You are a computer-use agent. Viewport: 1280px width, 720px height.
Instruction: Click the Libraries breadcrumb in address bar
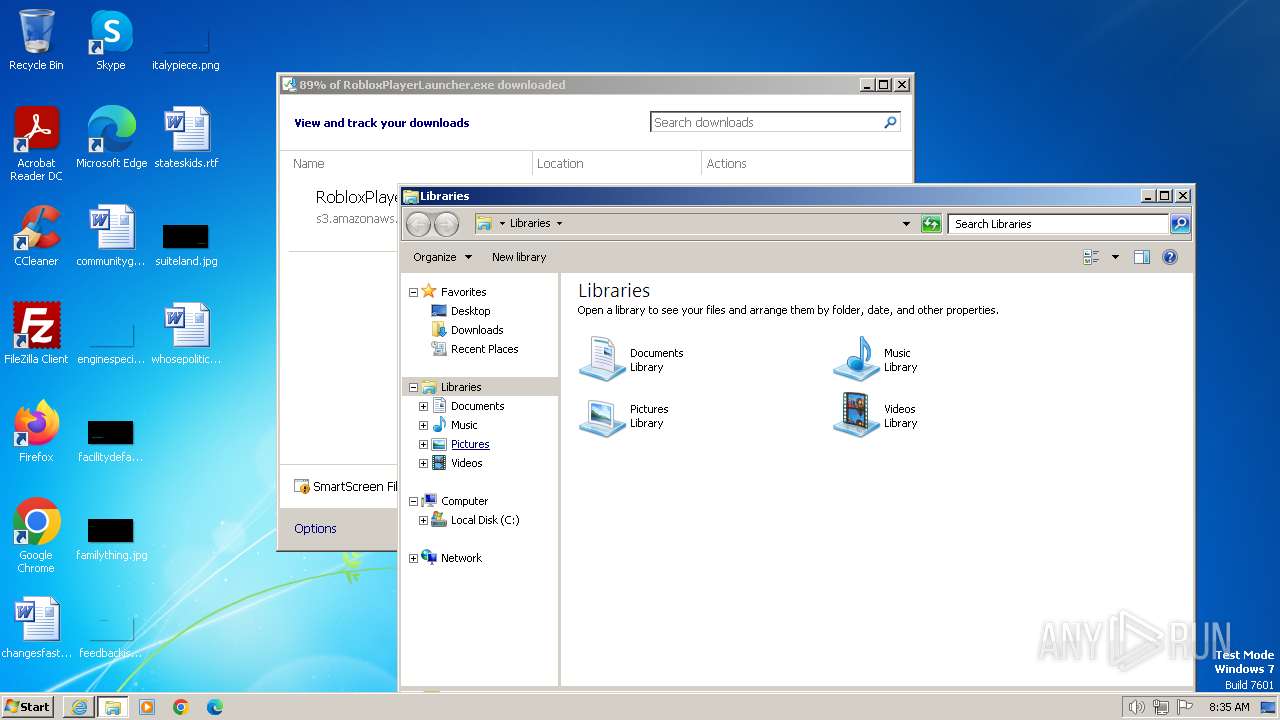pos(530,223)
